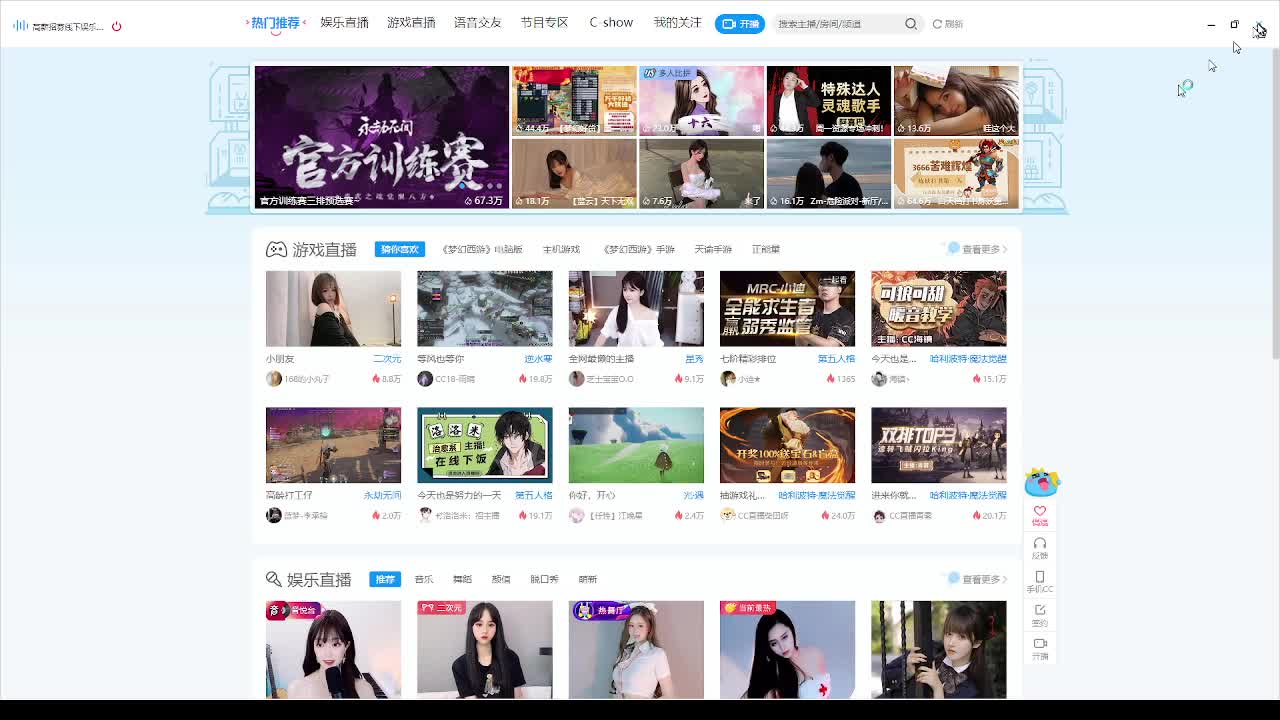
Task: Open the C show tab
Action: tap(611, 22)
